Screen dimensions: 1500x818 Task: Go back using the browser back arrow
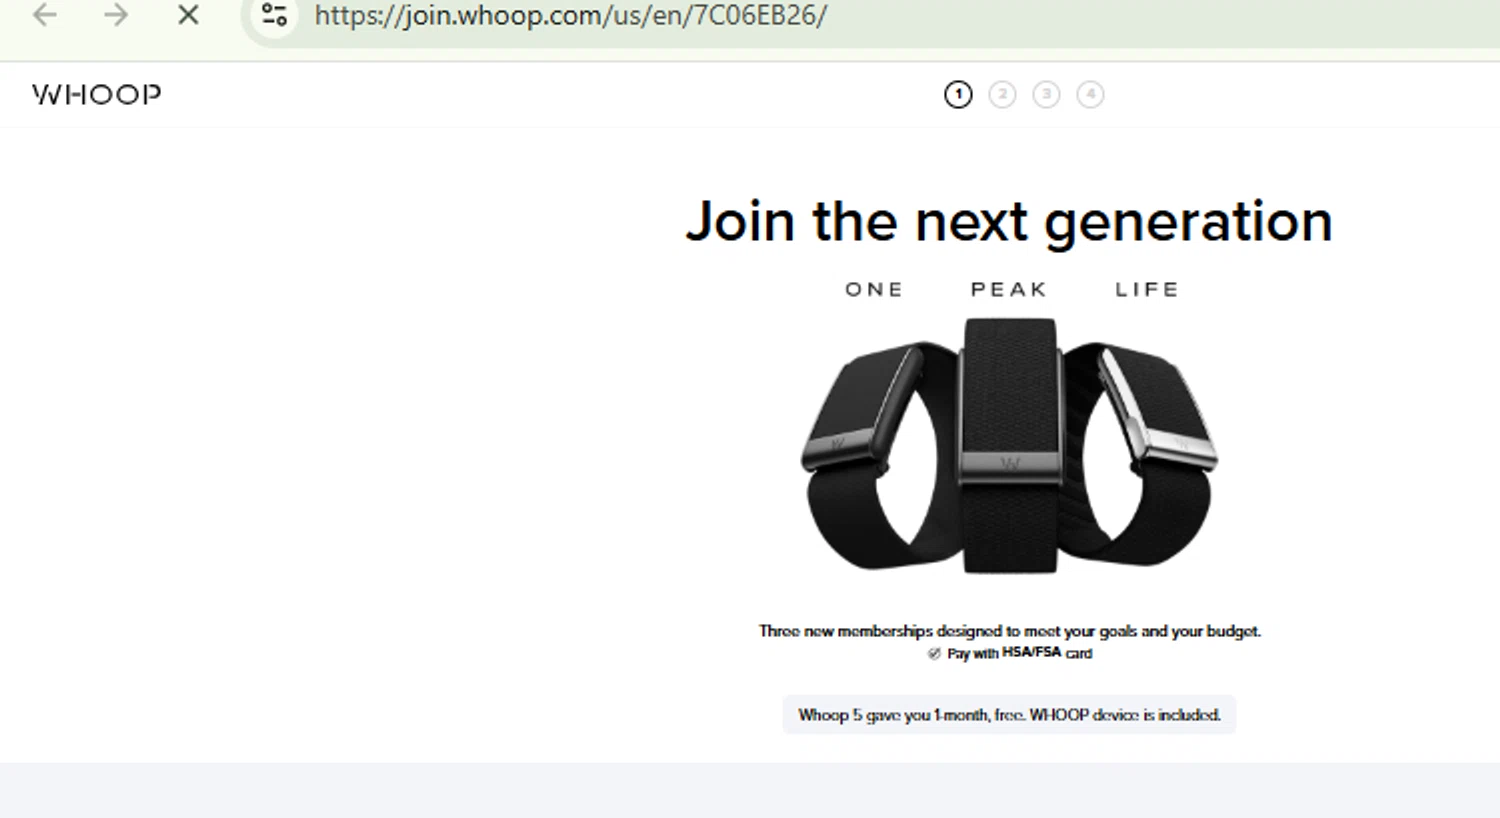click(45, 15)
